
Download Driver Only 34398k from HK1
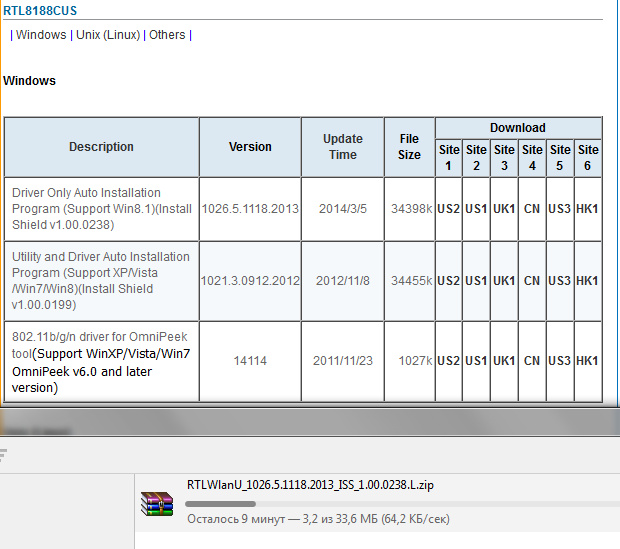[x=587, y=208]
